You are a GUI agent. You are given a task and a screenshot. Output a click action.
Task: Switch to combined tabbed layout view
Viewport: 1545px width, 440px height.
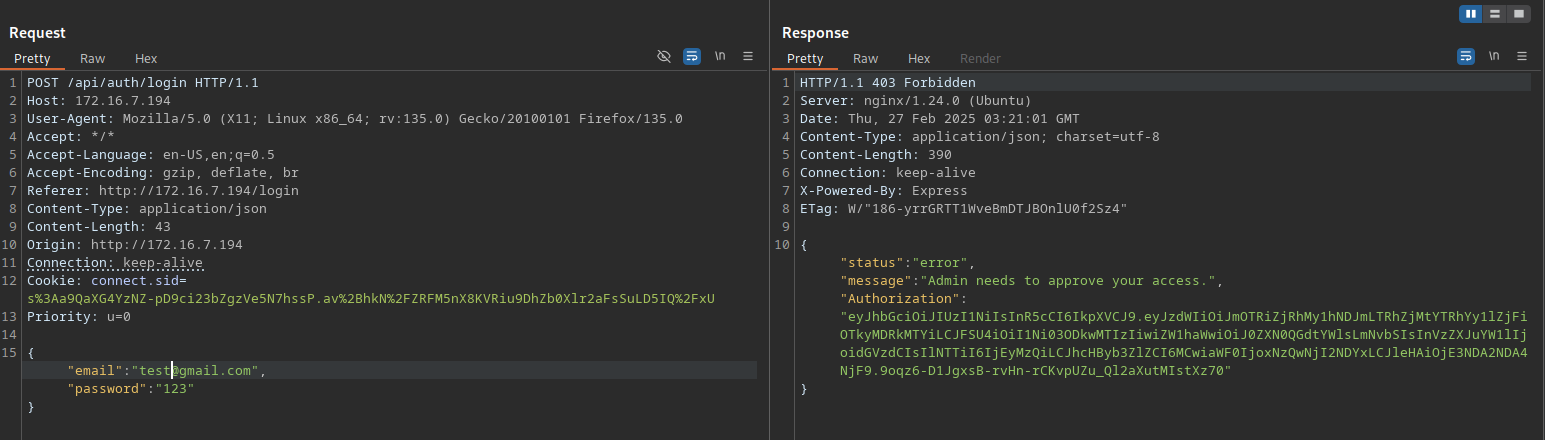point(1519,14)
